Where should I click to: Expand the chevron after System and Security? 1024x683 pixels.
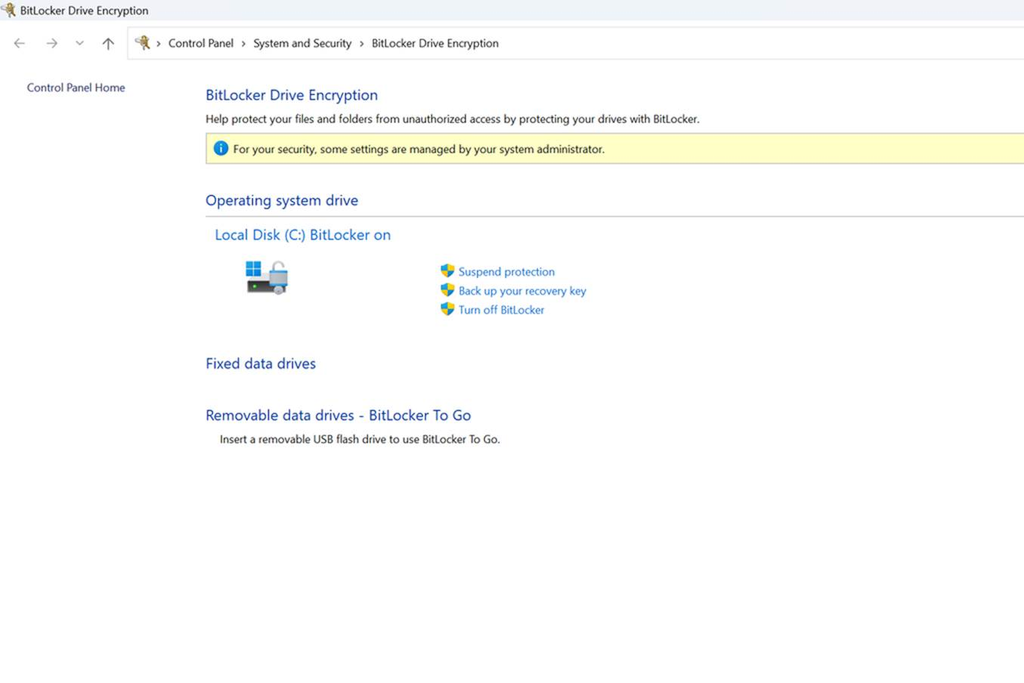coord(362,44)
